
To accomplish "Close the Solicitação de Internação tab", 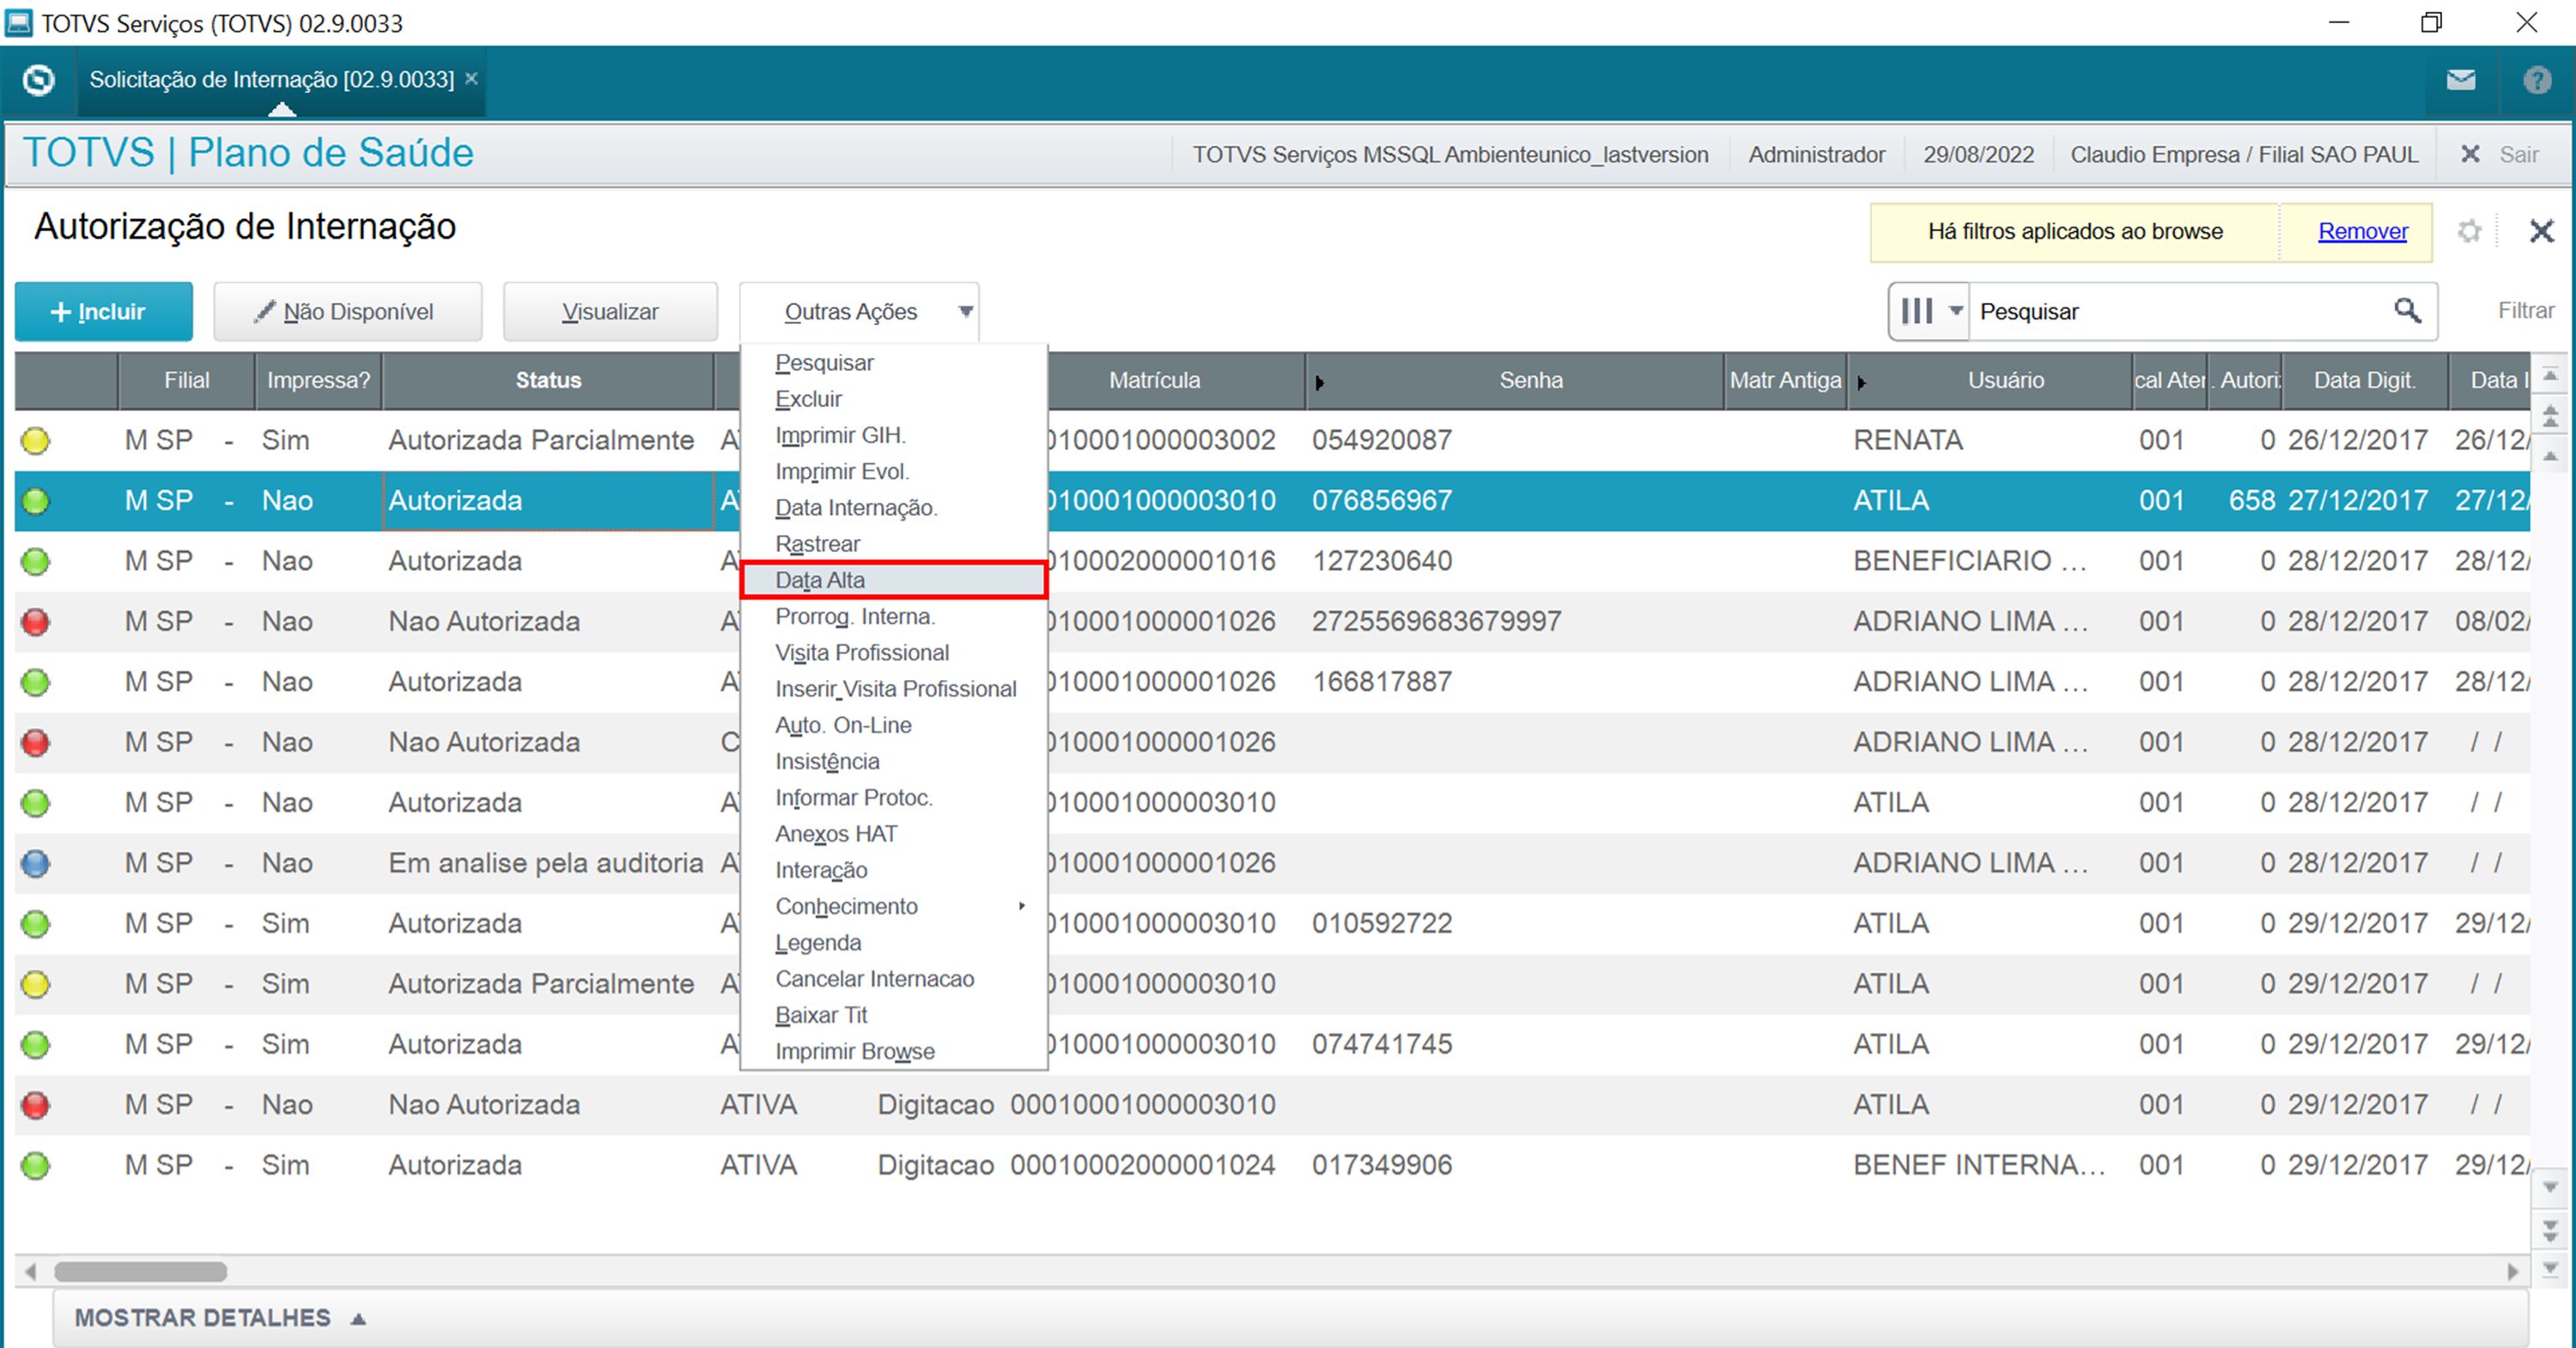I will tap(471, 79).
